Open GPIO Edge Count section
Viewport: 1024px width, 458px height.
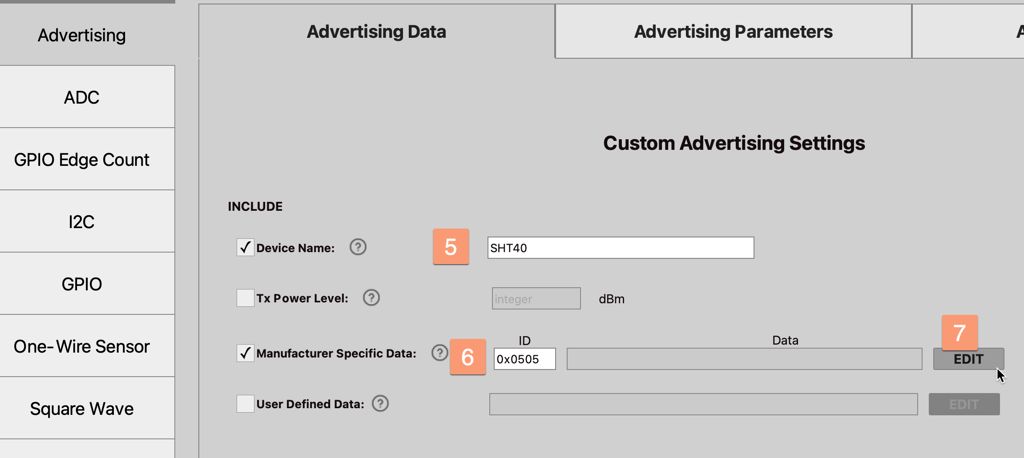pos(82,160)
